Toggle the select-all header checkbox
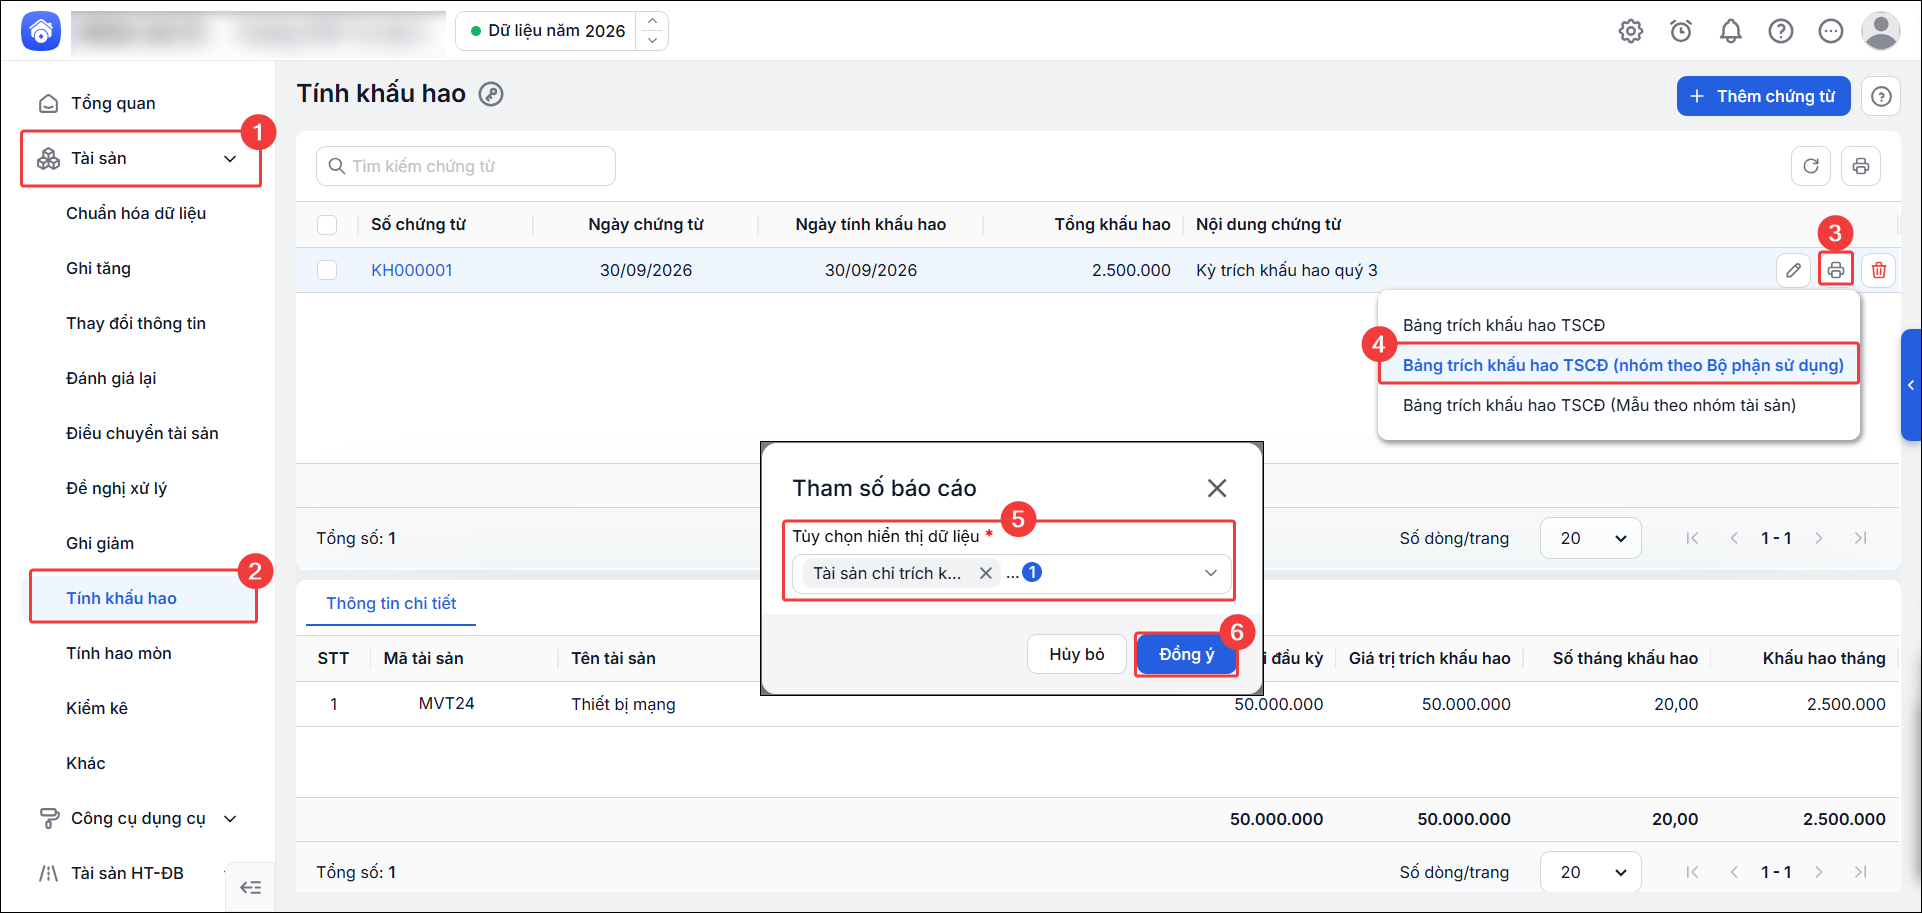The width and height of the screenshot is (1922, 913). coord(327,225)
